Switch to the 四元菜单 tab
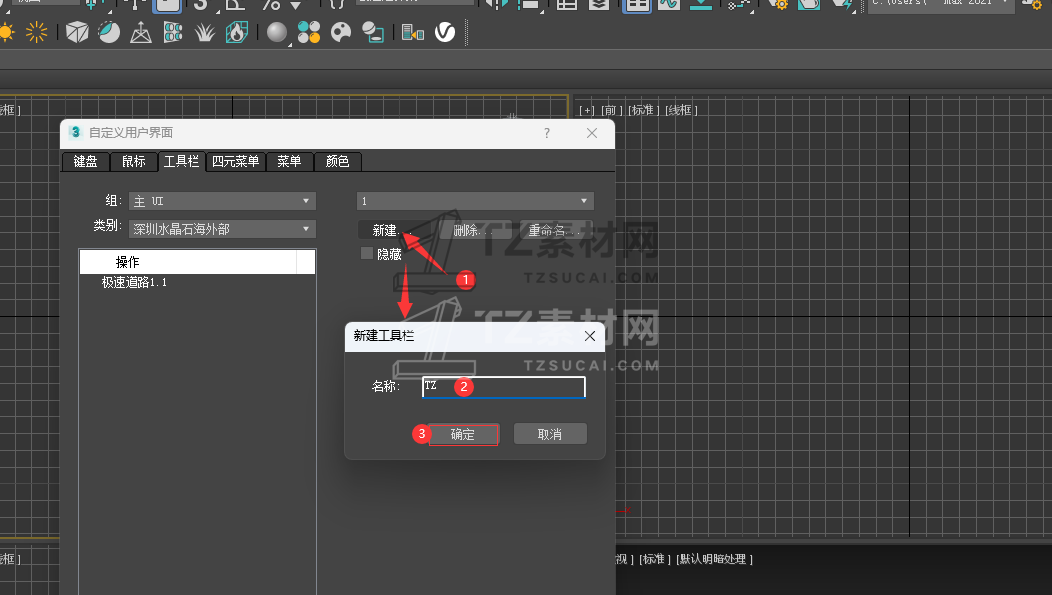 coord(235,162)
